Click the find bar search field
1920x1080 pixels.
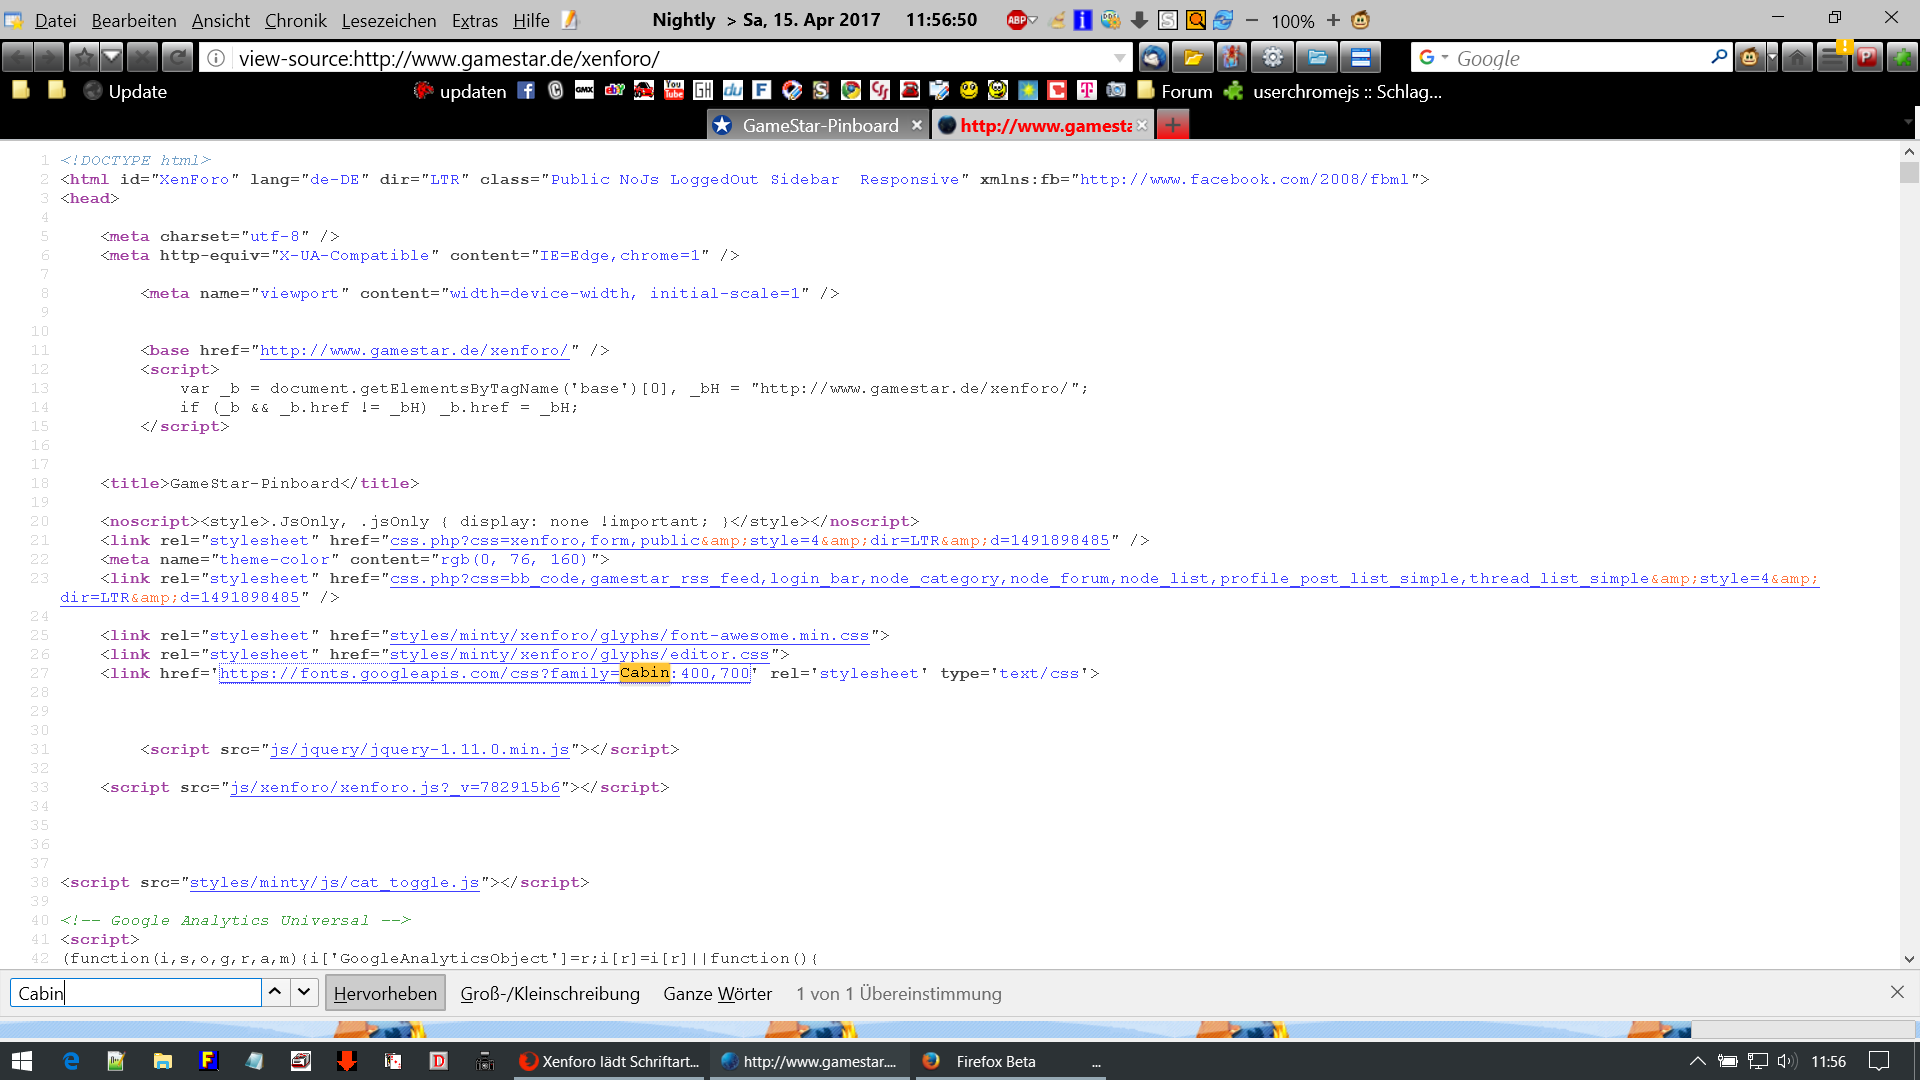135,993
